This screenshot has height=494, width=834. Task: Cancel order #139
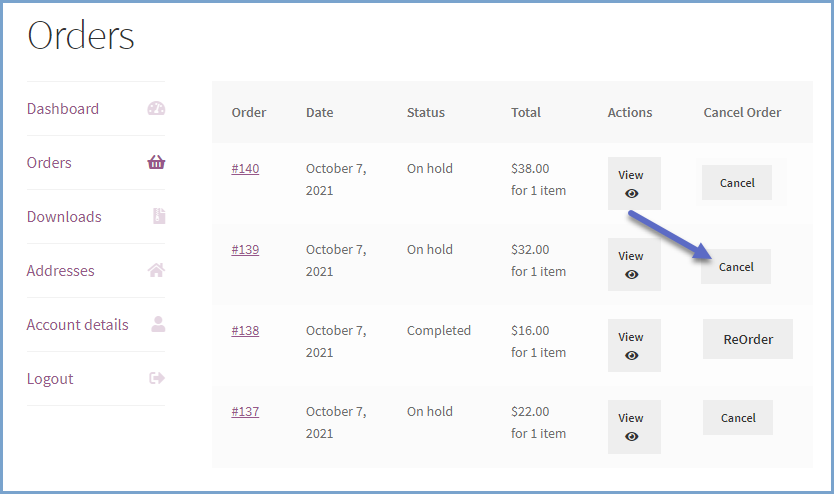[736, 267]
